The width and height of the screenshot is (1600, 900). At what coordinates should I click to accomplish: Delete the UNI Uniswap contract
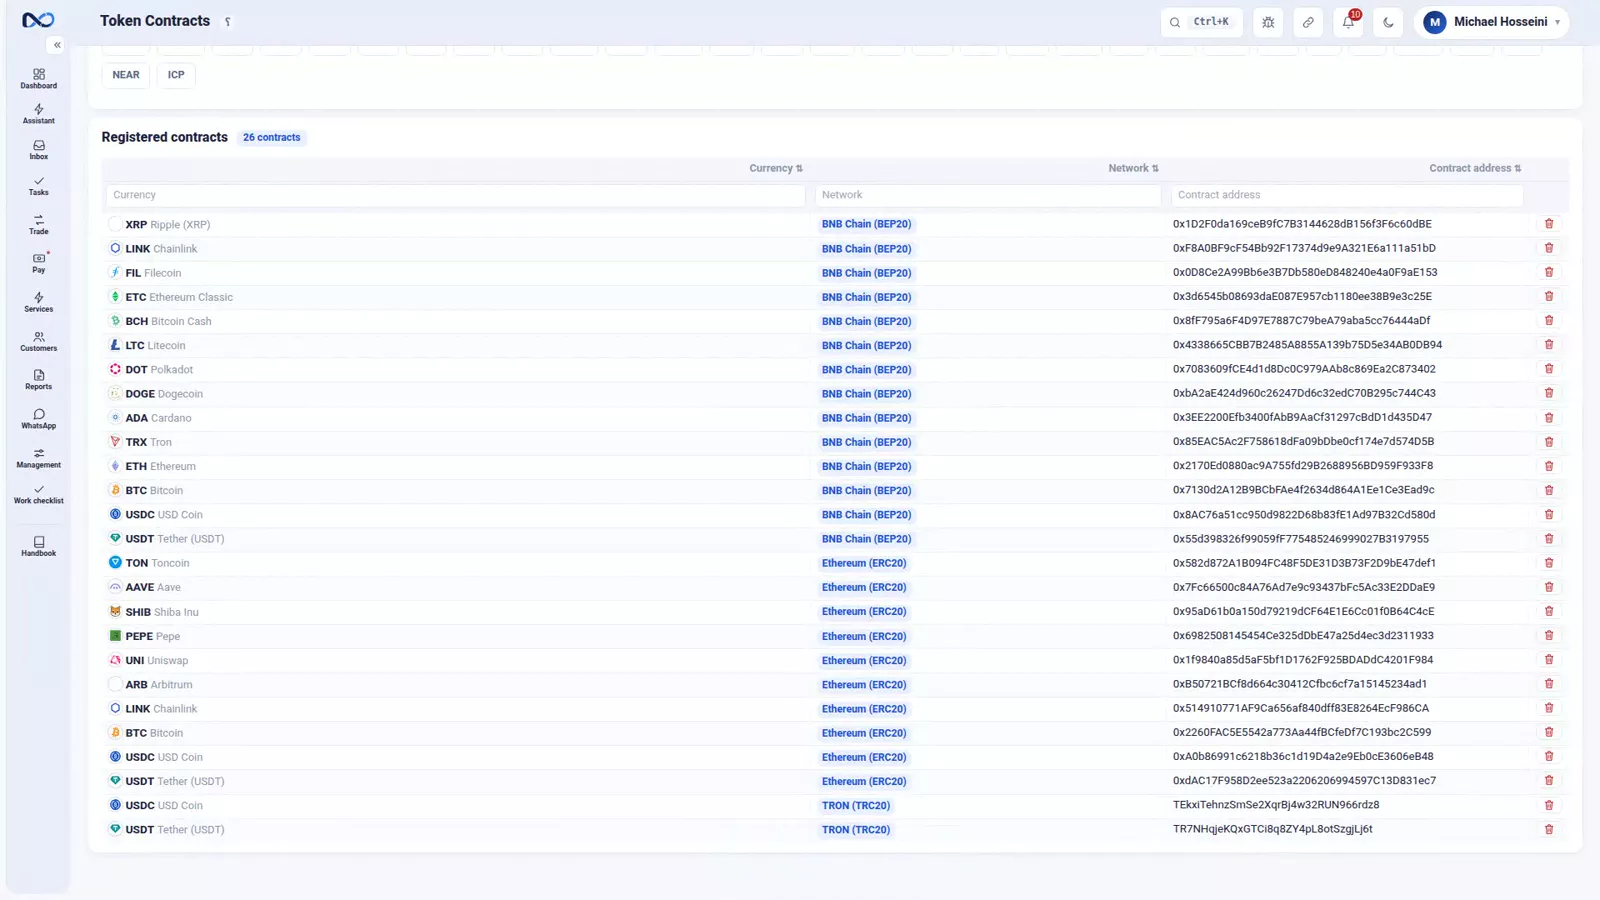[1549, 660]
